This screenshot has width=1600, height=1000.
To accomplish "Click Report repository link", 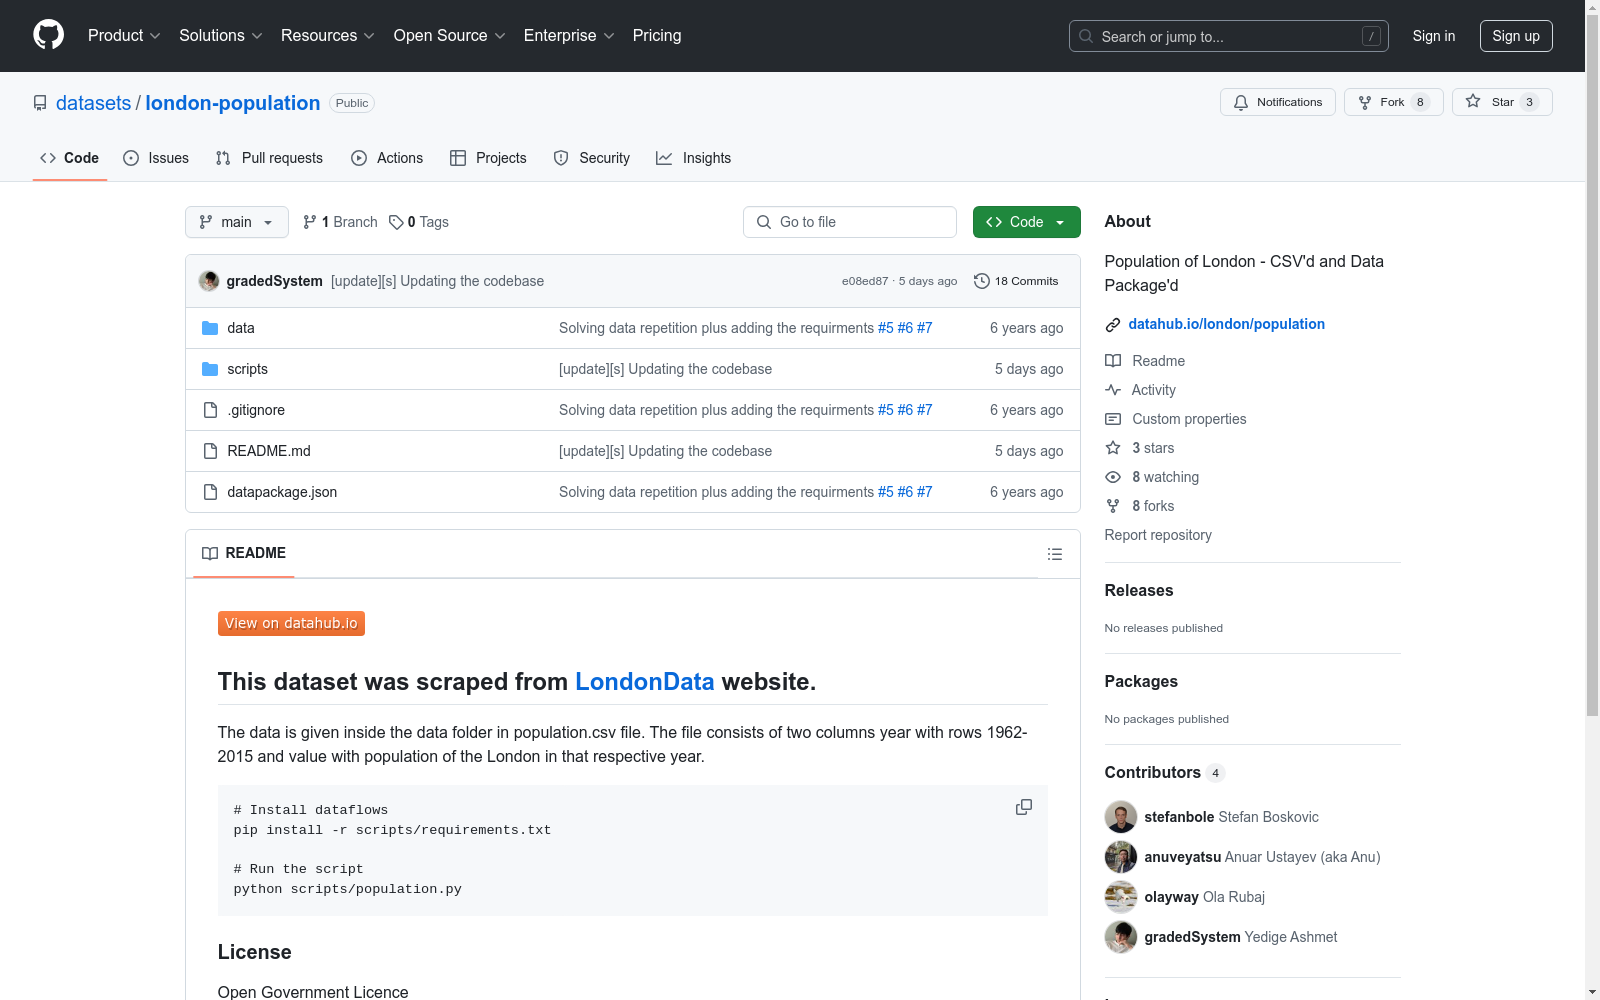I will (1158, 535).
